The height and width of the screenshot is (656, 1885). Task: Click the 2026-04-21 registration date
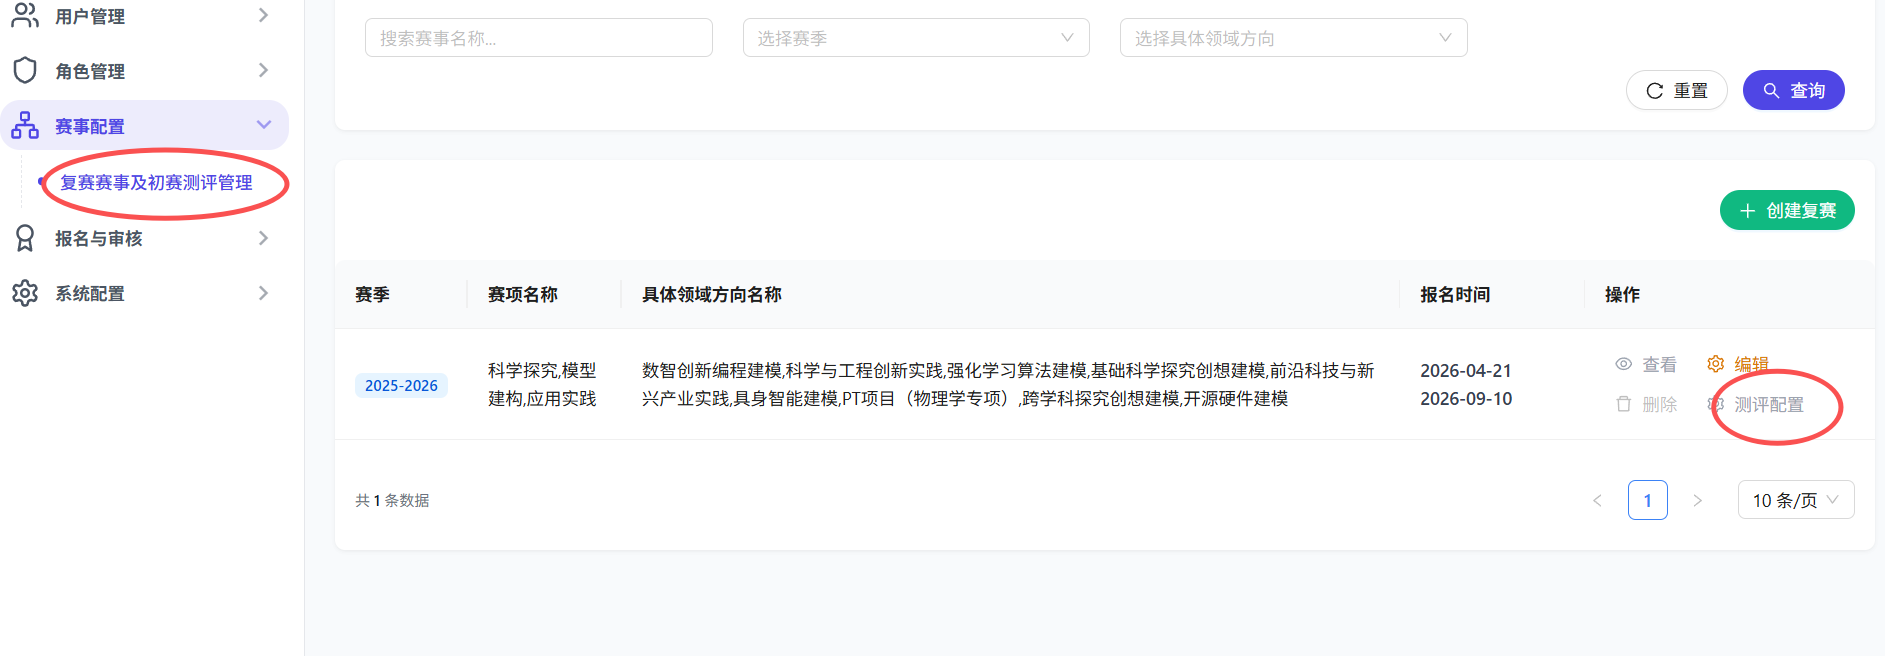coord(1466,370)
